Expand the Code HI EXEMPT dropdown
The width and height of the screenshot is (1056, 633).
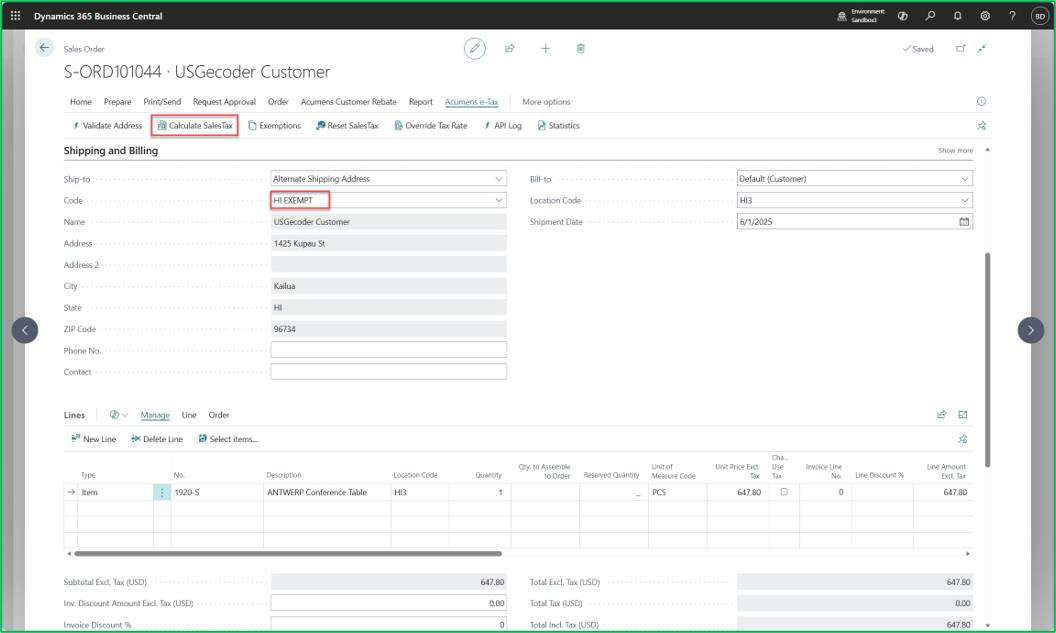pyautogui.click(x=499, y=200)
